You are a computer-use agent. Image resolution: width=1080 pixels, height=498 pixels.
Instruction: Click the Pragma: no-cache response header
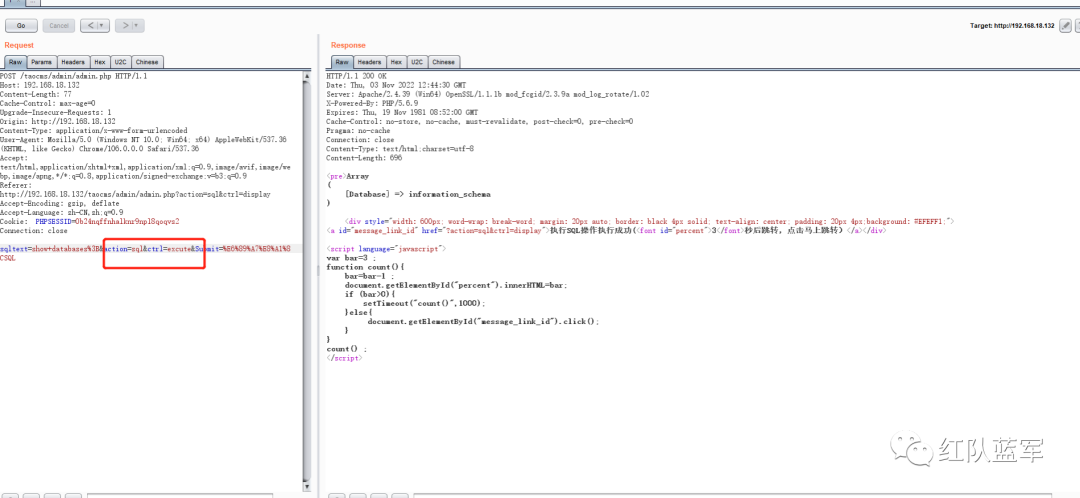[x=358, y=130]
